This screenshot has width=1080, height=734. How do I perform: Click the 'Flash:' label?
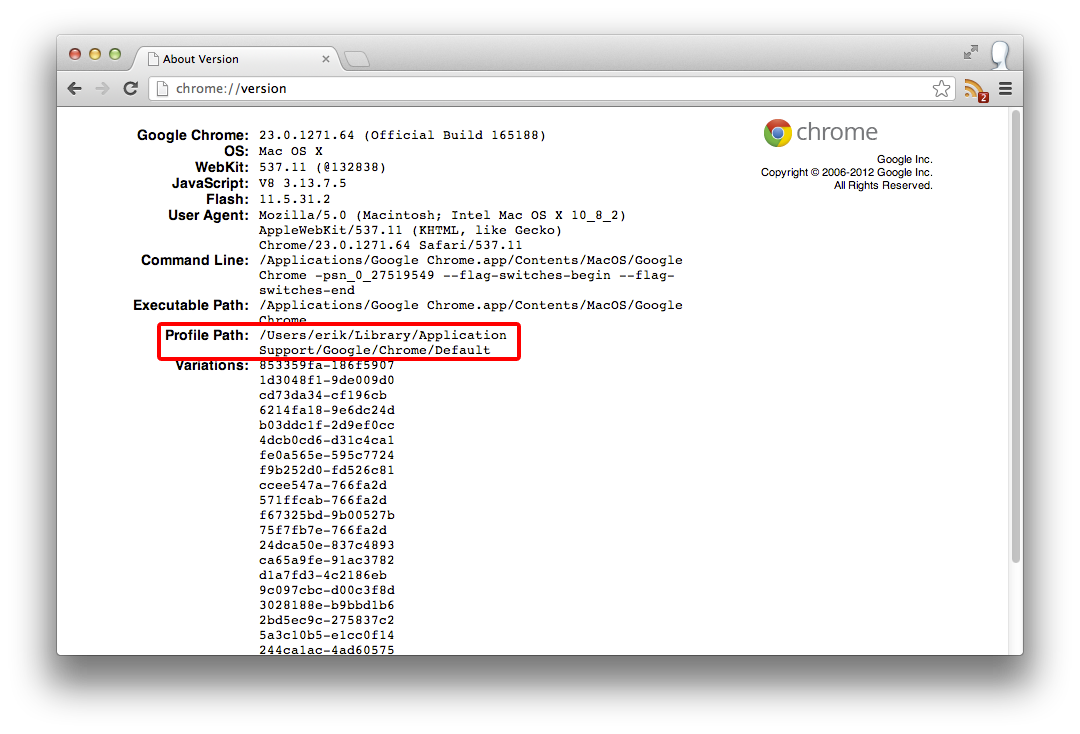(227, 199)
